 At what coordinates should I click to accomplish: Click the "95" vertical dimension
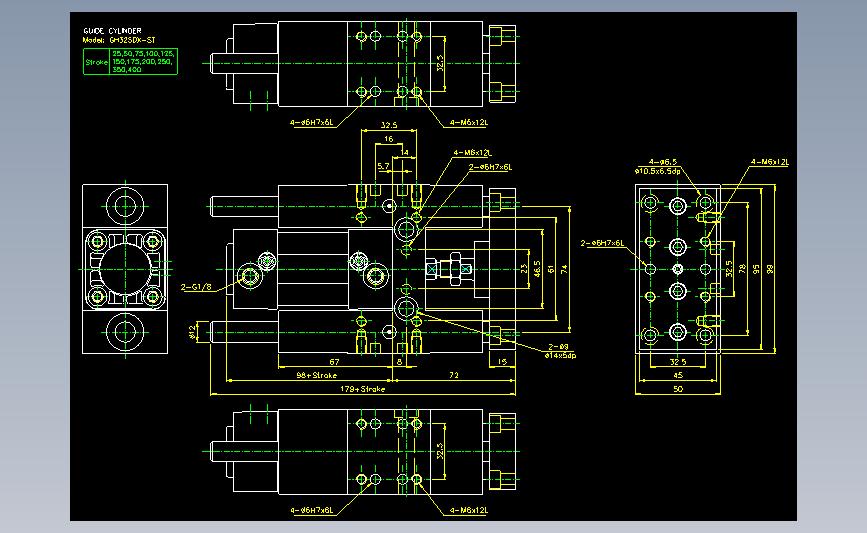pyautogui.click(x=756, y=269)
